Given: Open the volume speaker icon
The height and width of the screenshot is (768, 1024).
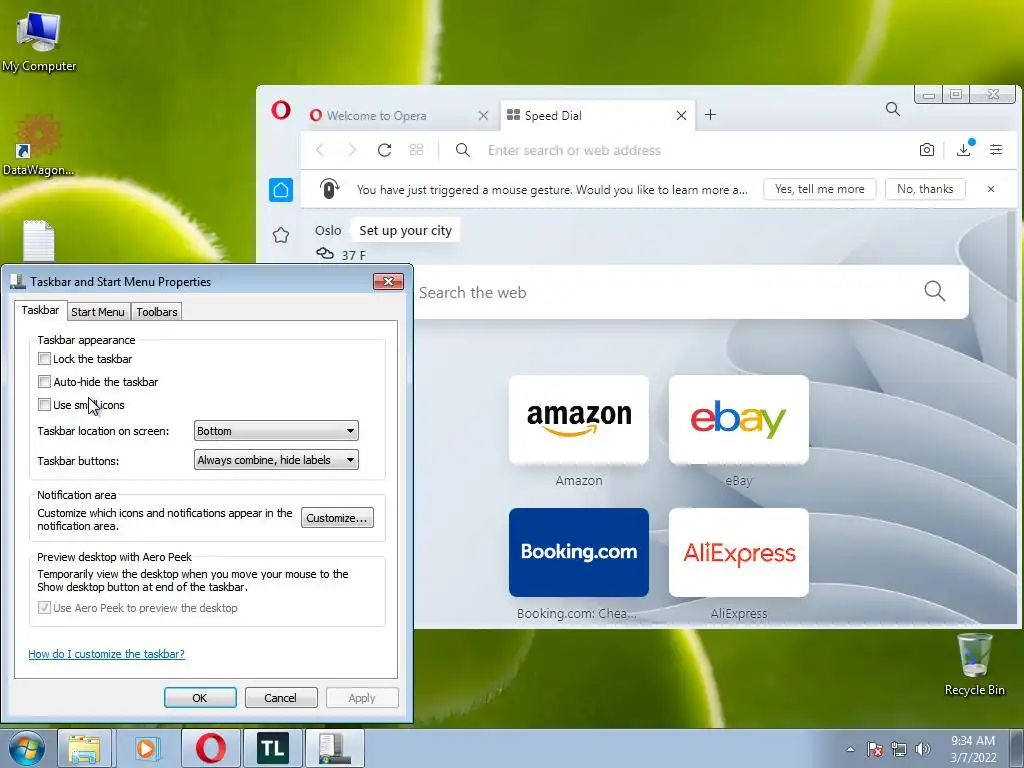Looking at the screenshot, I should (922, 749).
